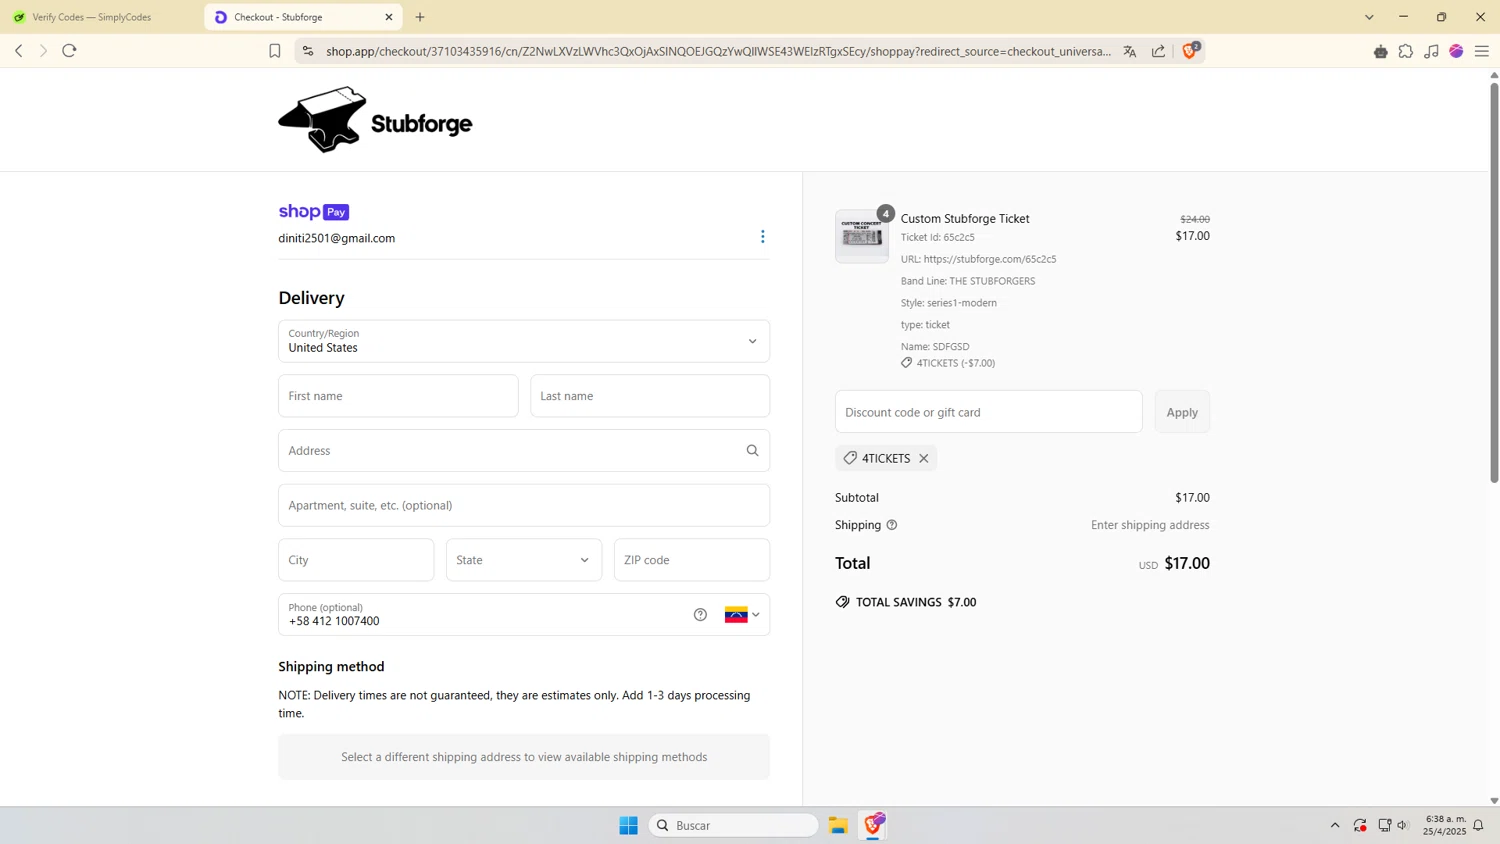Click the taskbar clock and date
The height and width of the screenshot is (844, 1500).
tap(1444, 825)
